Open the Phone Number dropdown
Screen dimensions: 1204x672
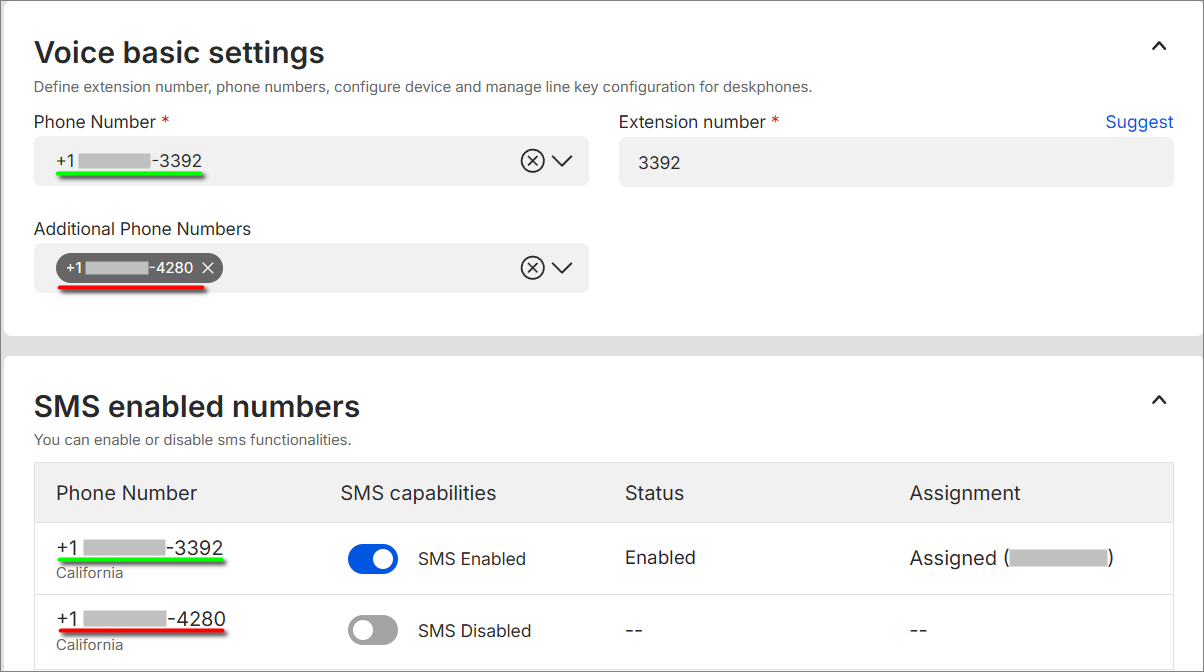click(x=562, y=161)
